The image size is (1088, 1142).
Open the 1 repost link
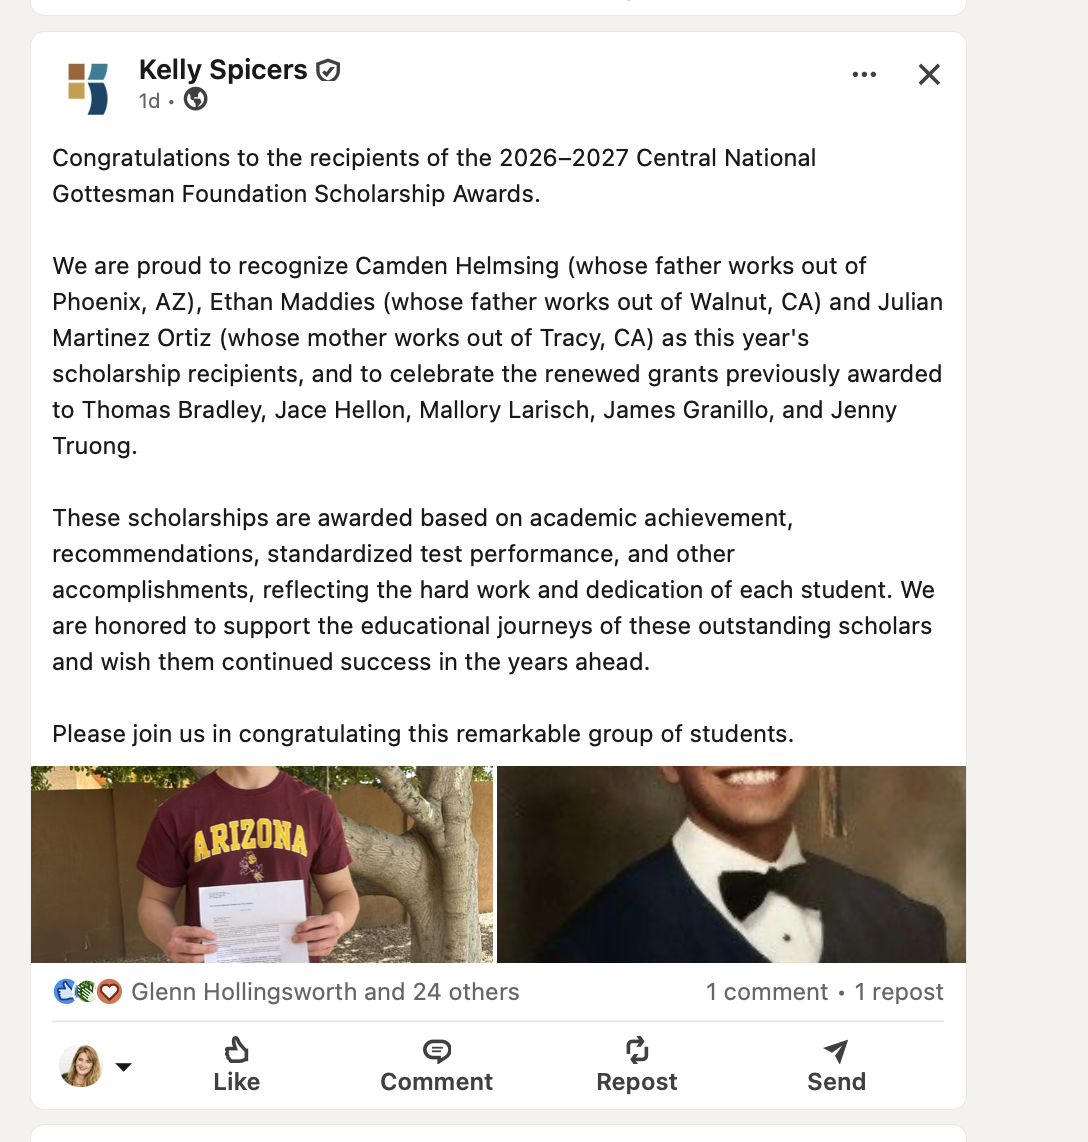tap(899, 992)
